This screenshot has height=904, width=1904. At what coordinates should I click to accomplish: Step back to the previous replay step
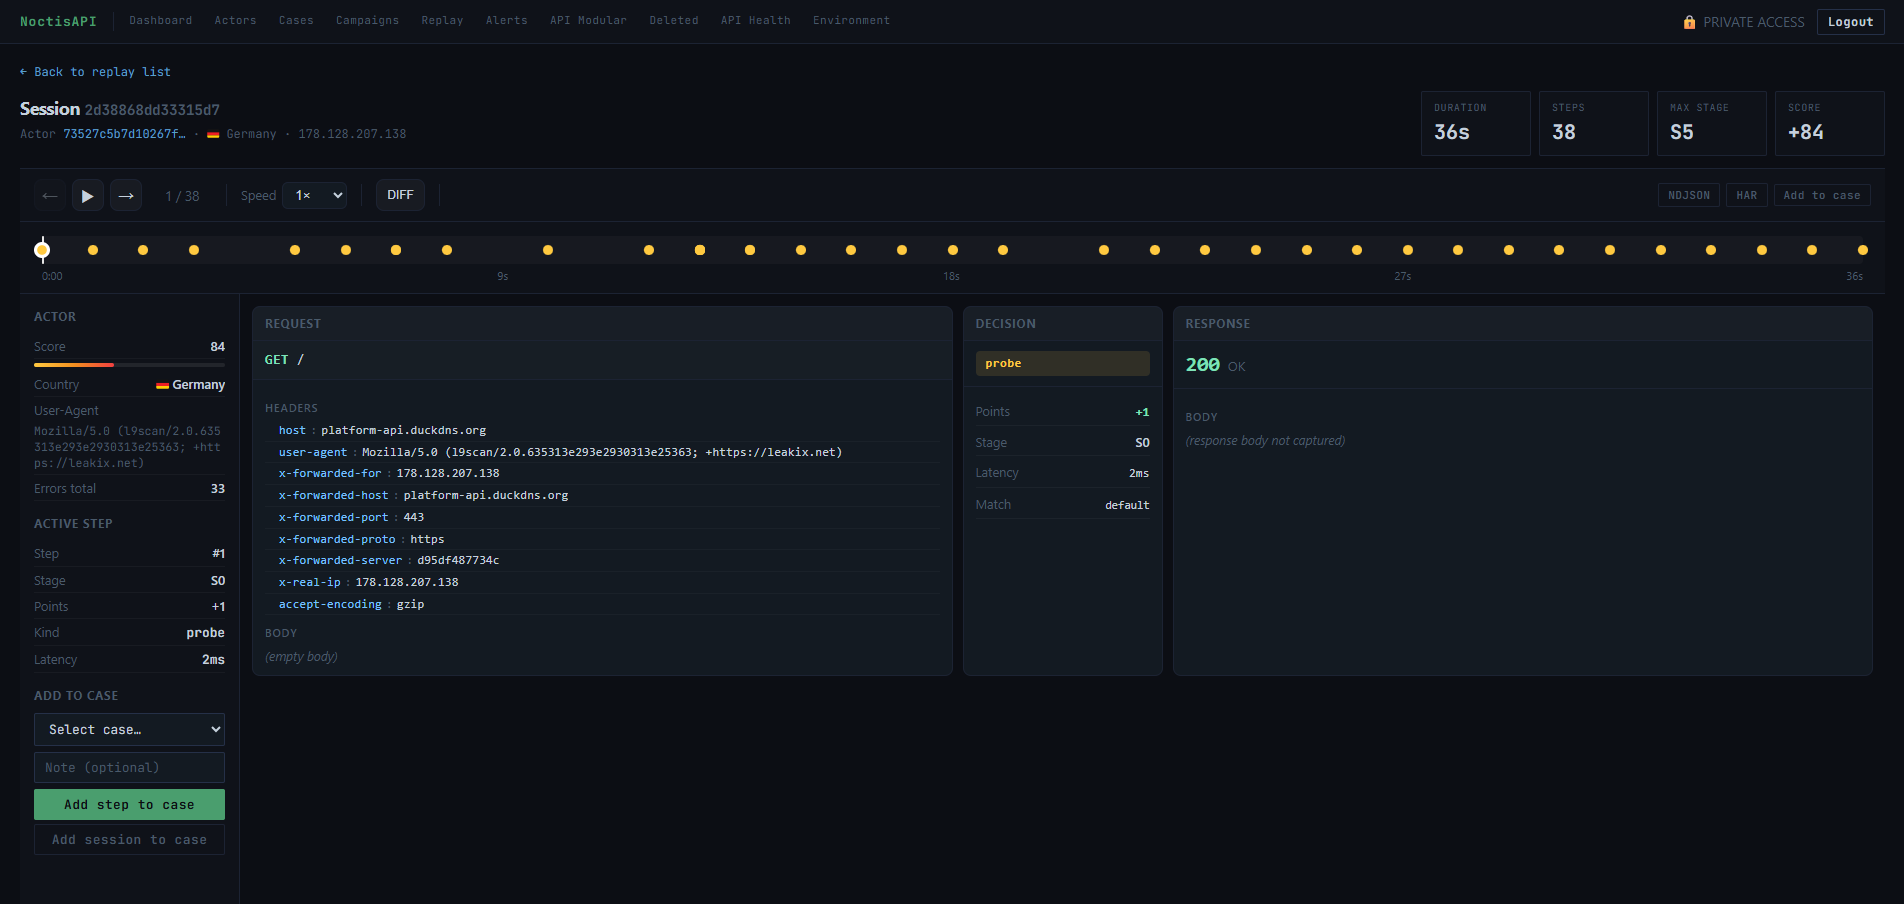(x=49, y=196)
